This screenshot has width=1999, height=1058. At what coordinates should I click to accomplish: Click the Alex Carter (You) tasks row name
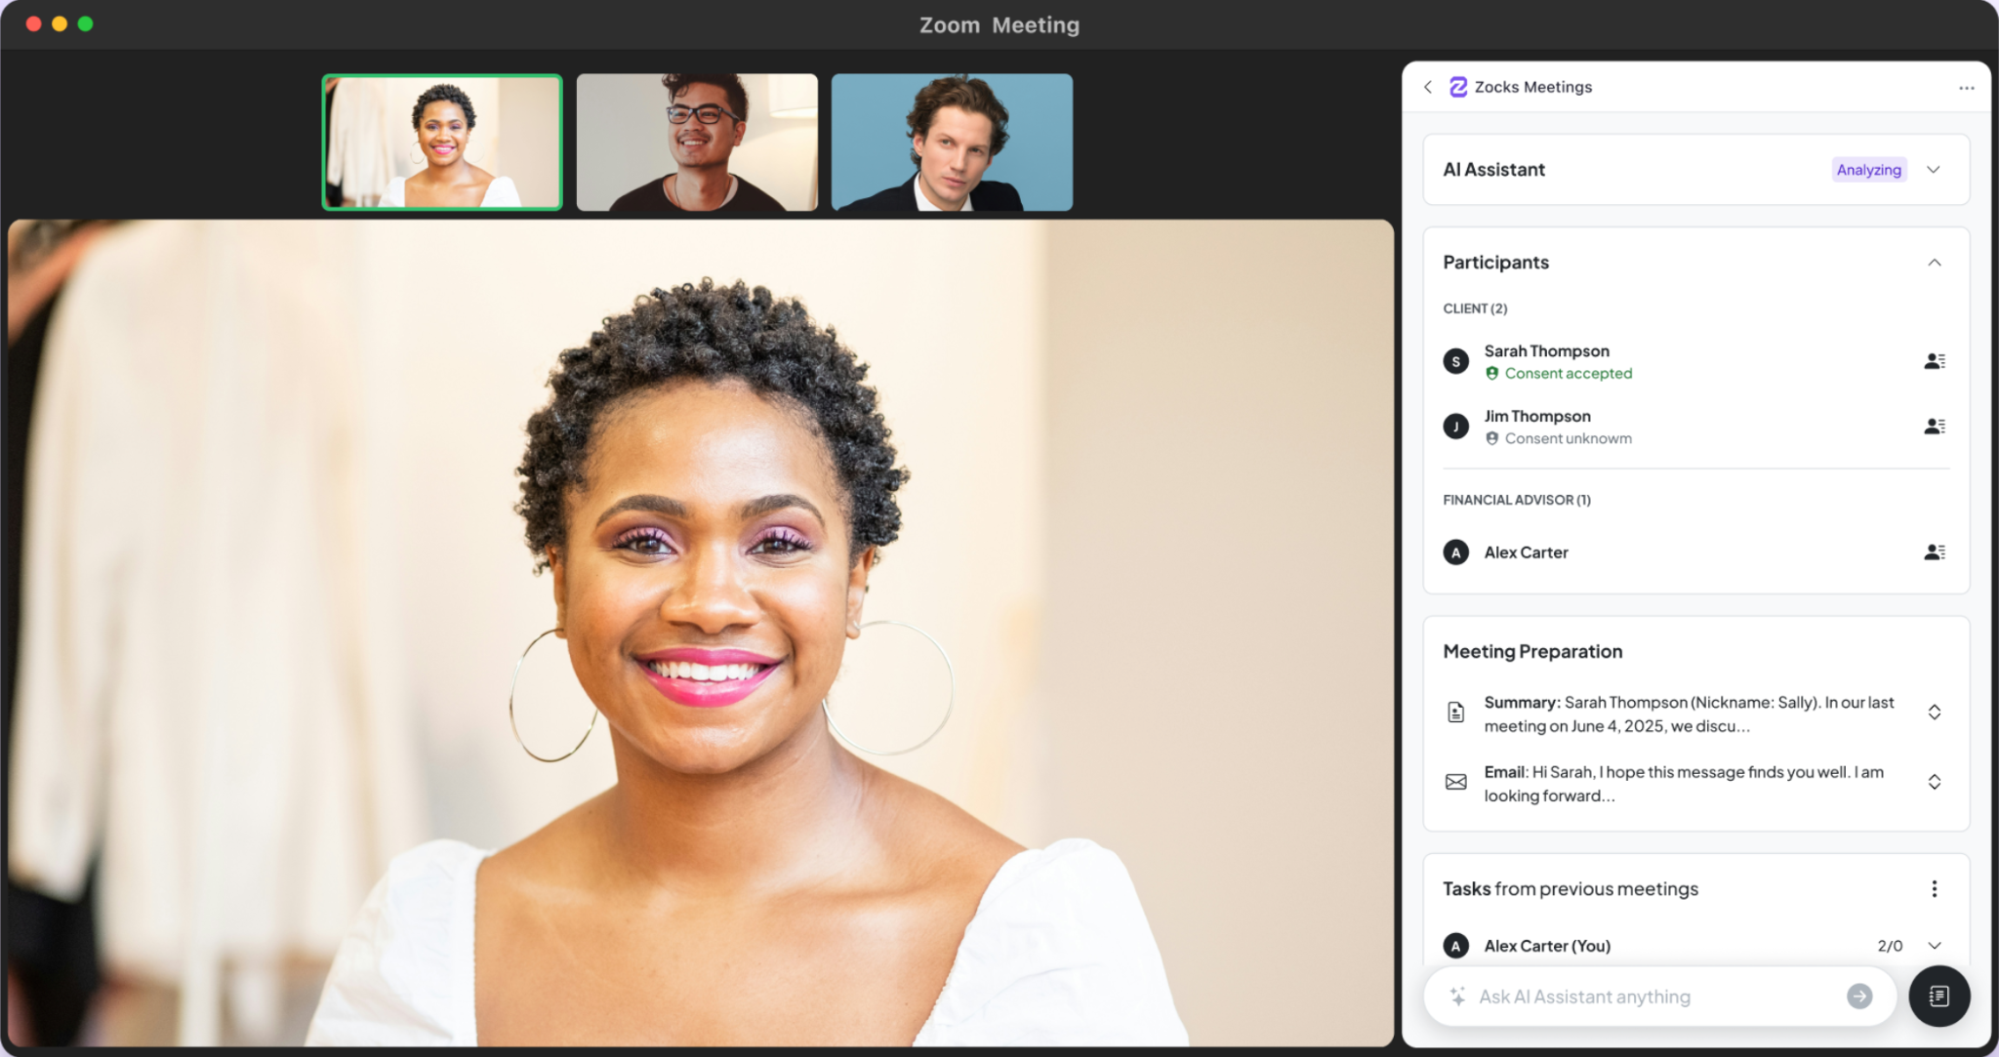pos(1547,946)
